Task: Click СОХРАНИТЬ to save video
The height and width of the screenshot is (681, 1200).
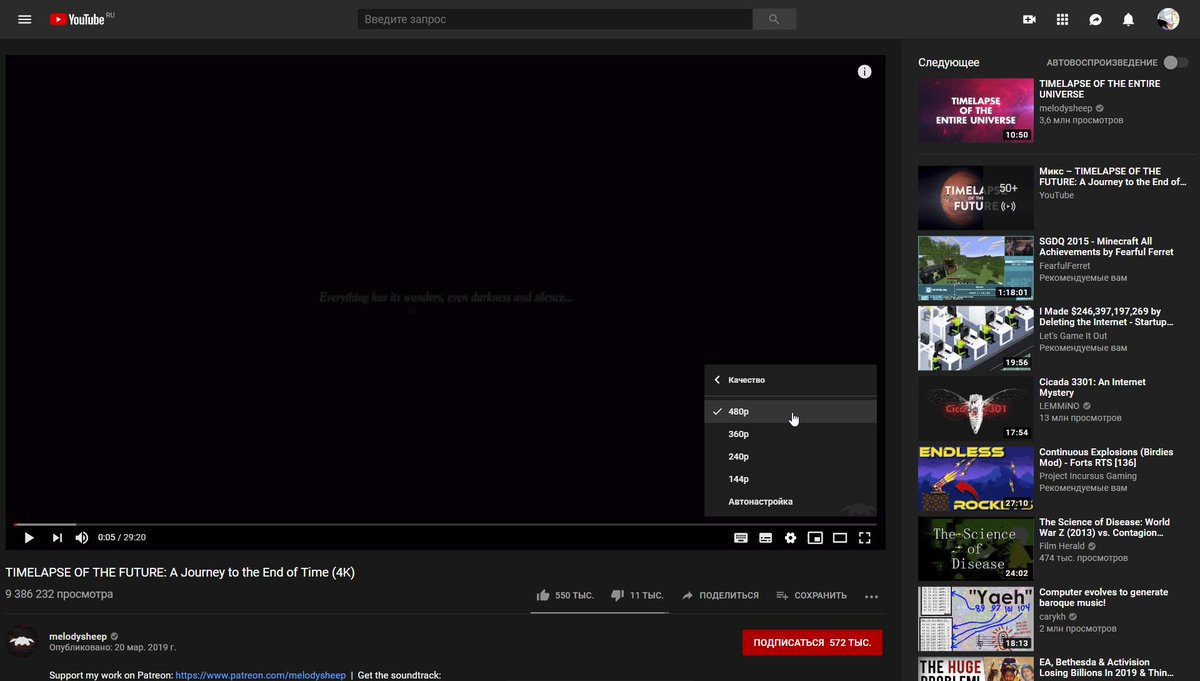Action: (x=812, y=595)
